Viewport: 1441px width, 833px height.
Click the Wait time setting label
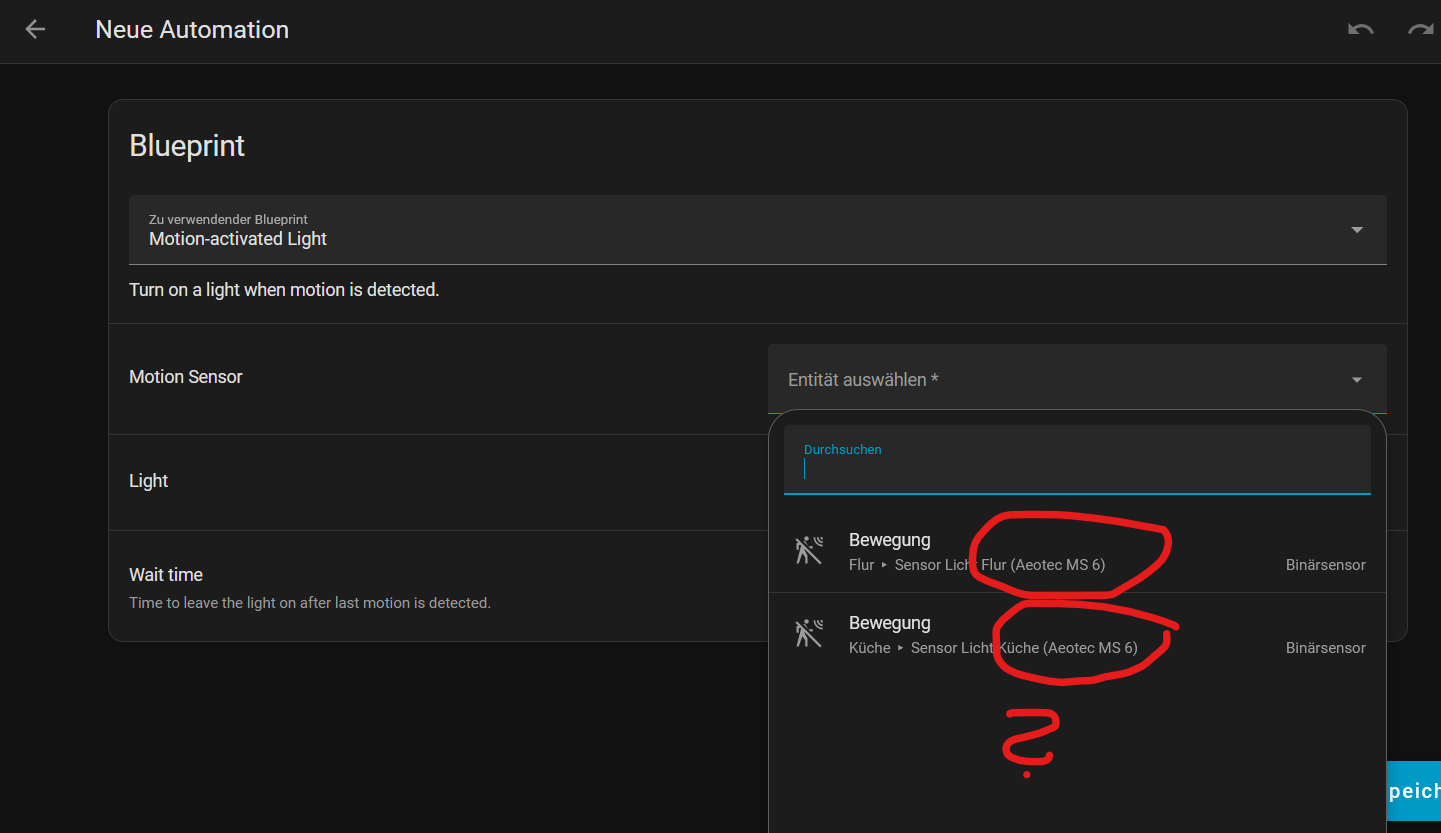[x=166, y=575]
